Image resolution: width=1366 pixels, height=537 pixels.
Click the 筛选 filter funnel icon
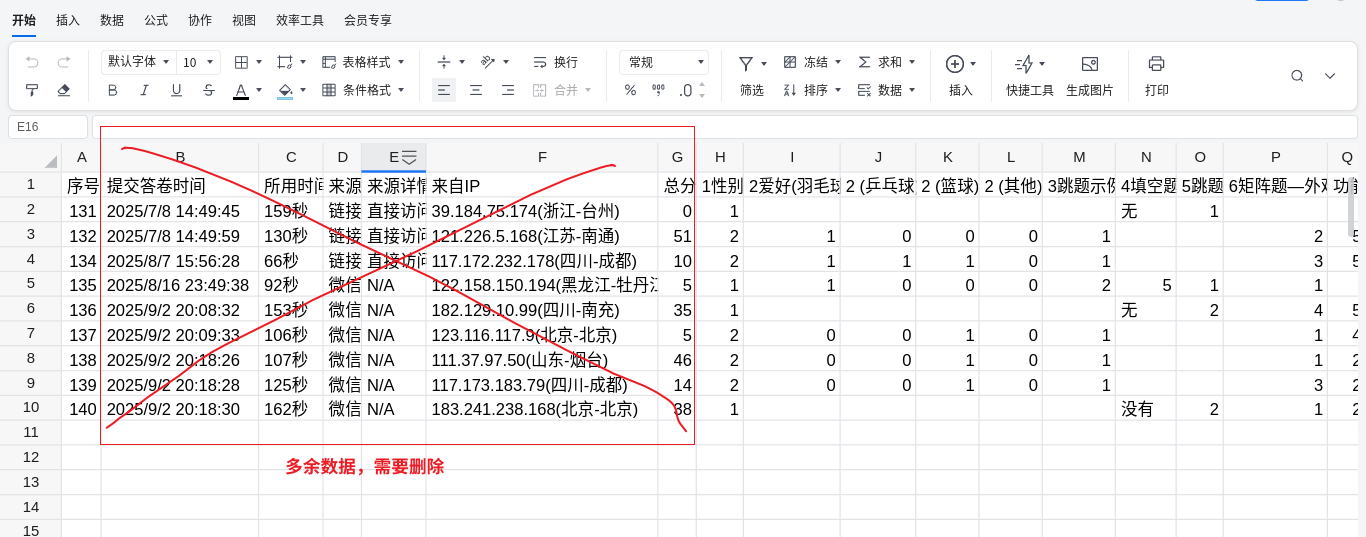[746, 63]
